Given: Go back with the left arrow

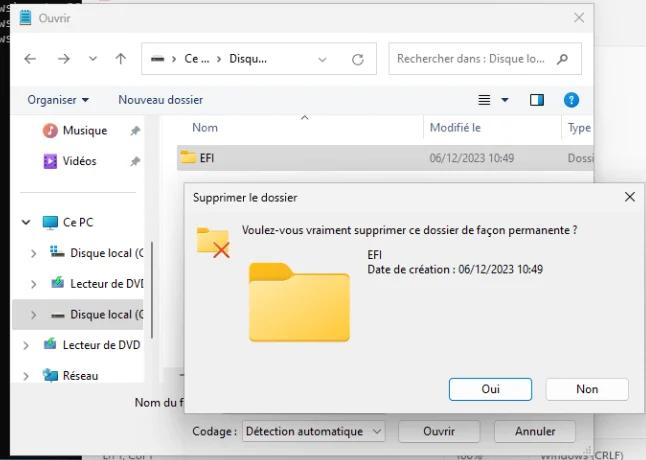Looking at the screenshot, I should [30, 59].
